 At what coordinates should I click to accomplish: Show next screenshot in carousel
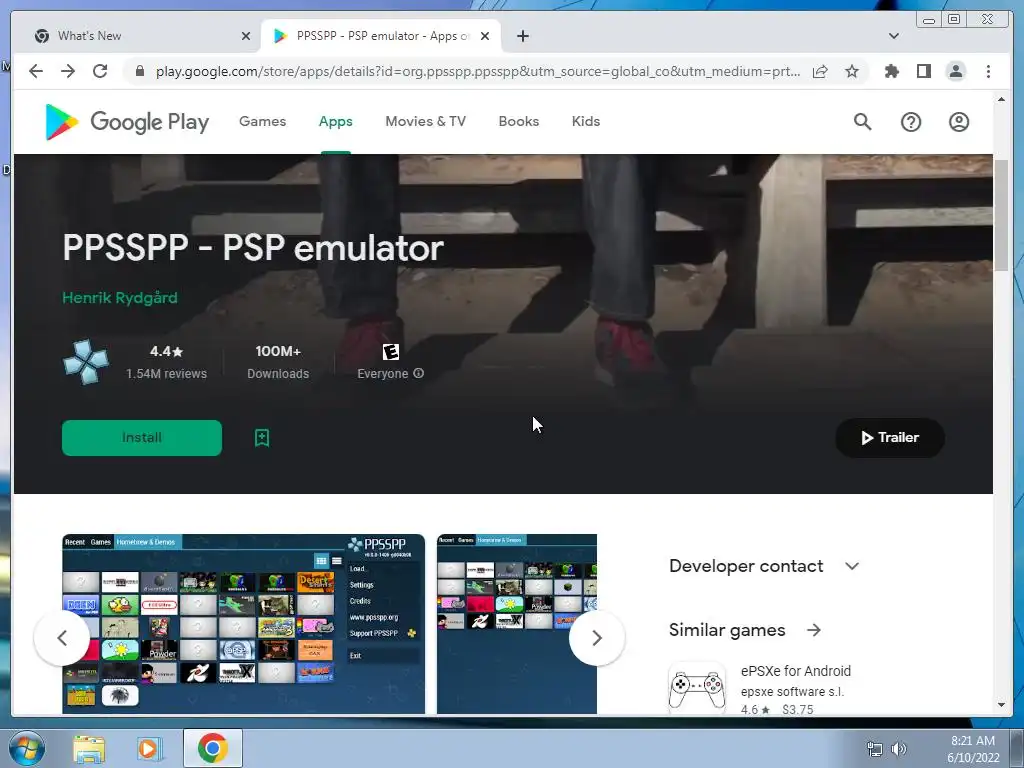tap(596, 638)
